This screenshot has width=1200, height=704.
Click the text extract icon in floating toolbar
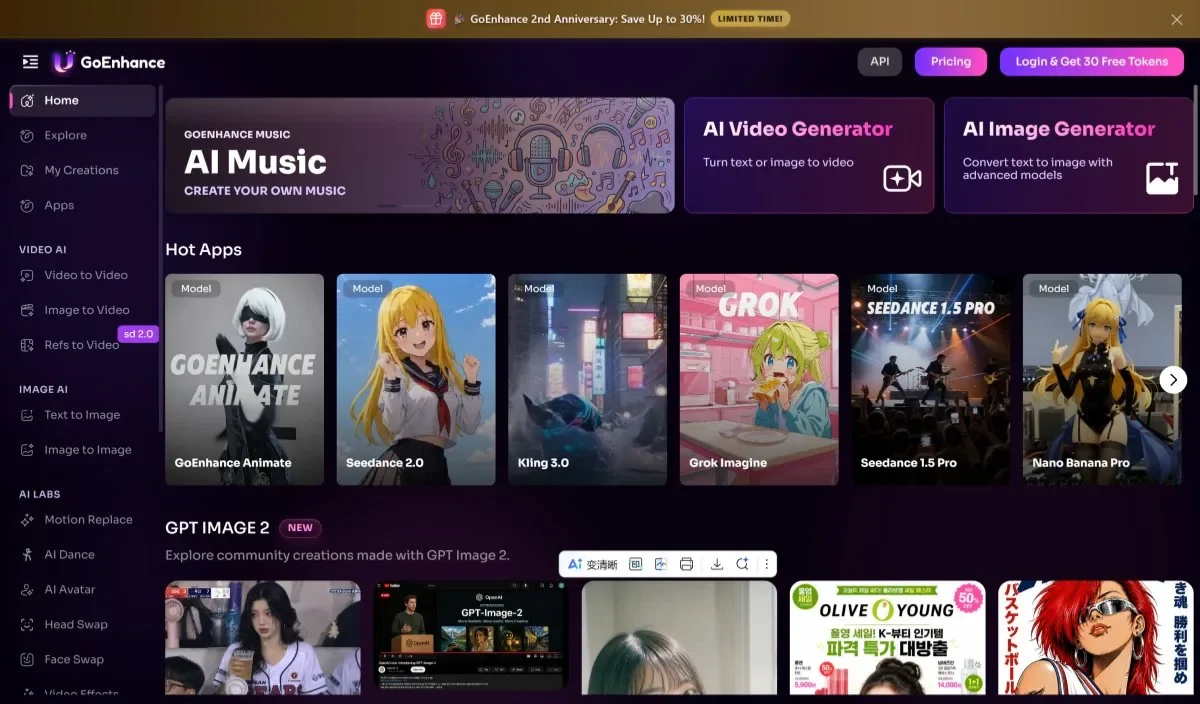tap(636, 564)
